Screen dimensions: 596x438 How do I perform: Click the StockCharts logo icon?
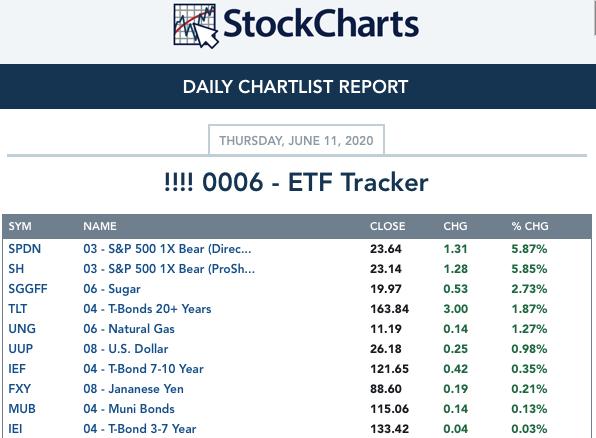point(195,26)
